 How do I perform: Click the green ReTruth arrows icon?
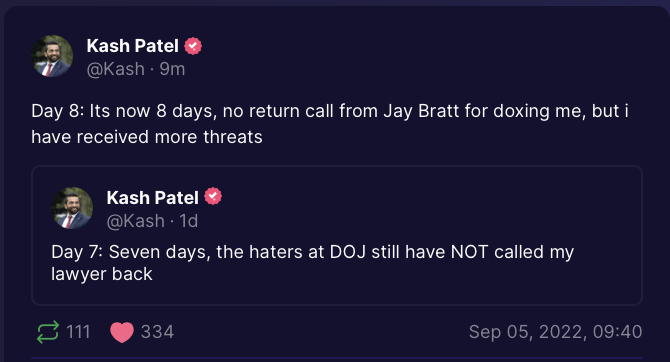tap(47, 332)
